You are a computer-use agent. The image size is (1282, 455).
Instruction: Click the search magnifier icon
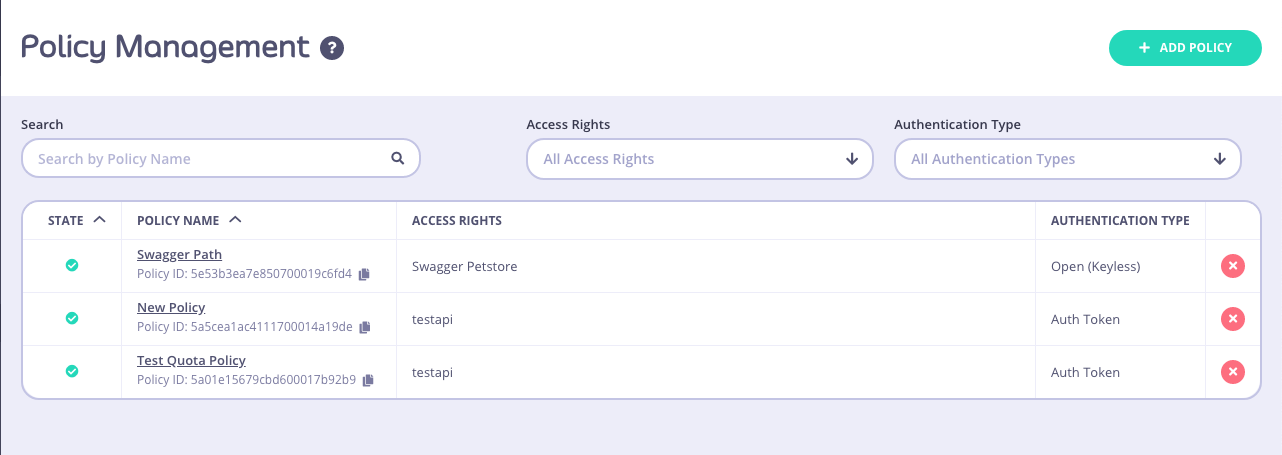tap(397, 158)
